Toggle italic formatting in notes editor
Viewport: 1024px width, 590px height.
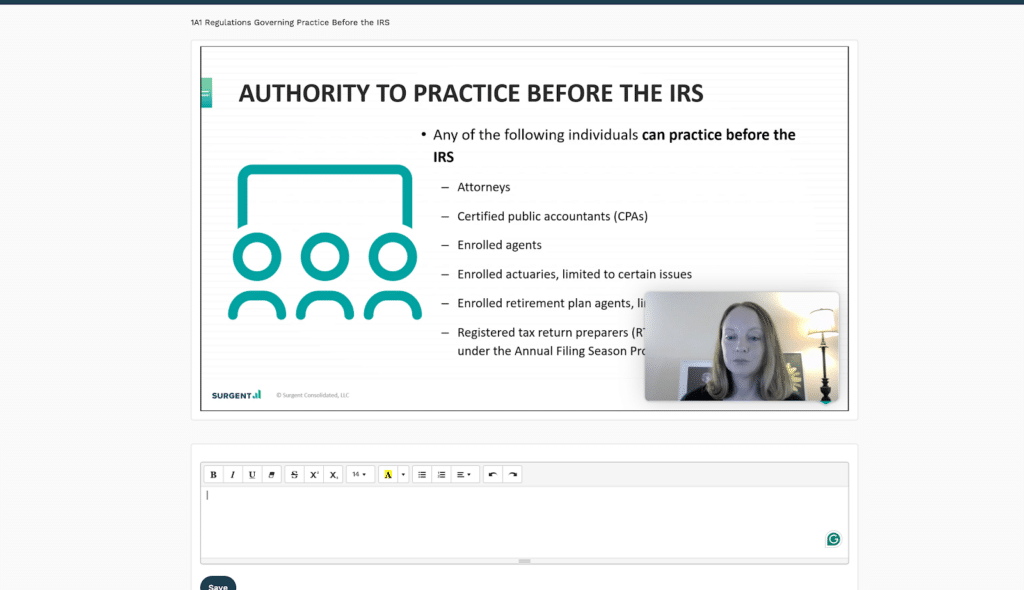pyautogui.click(x=233, y=475)
